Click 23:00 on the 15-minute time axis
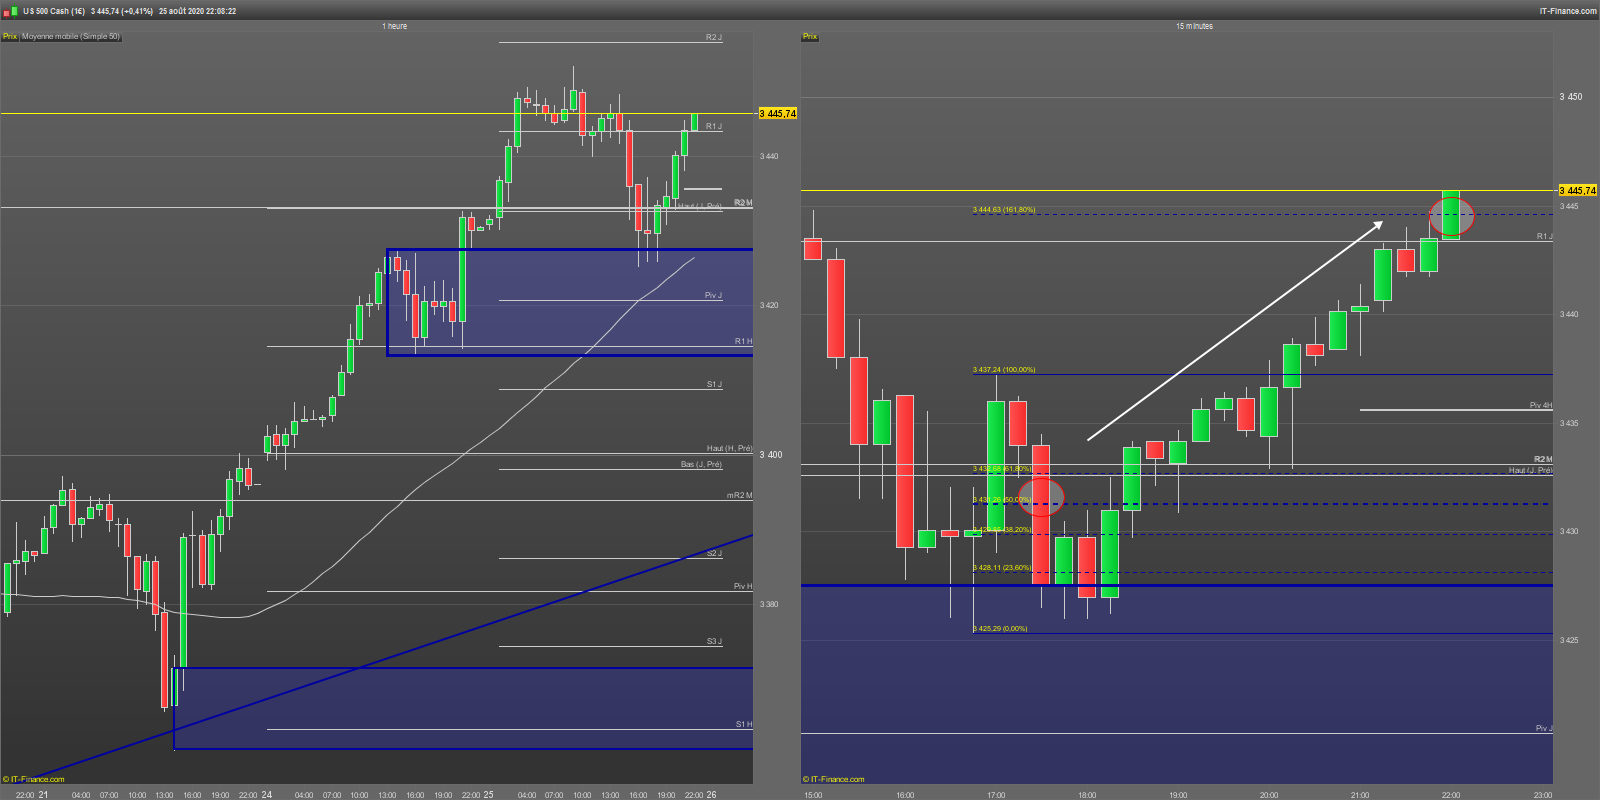Image resolution: width=1600 pixels, height=800 pixels. point(1542,795)
